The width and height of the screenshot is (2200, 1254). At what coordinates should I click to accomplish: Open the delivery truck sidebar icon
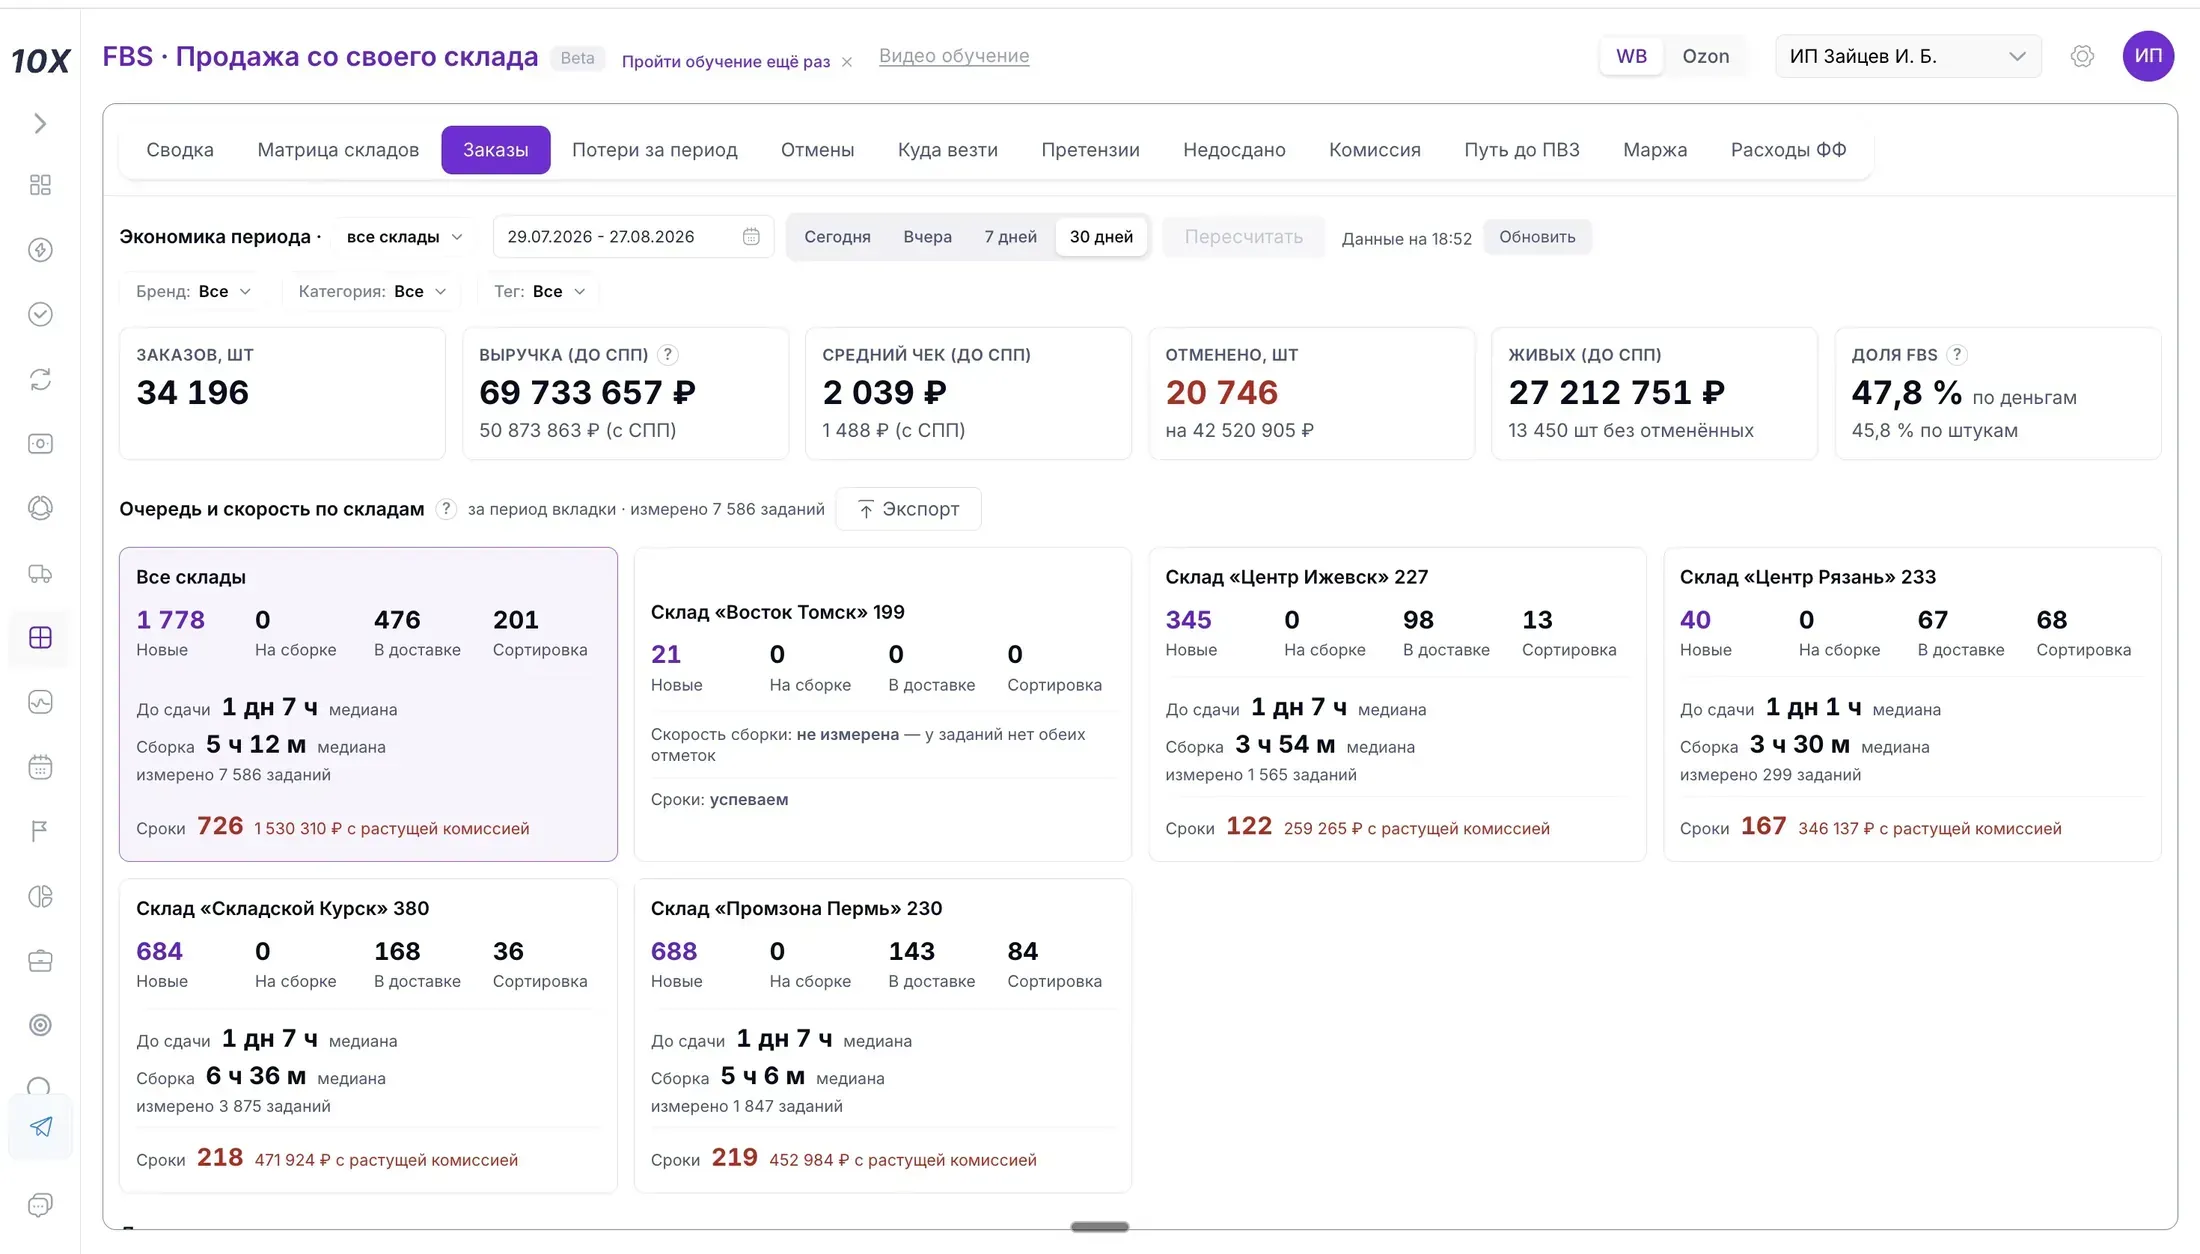(x=40, y=573)
